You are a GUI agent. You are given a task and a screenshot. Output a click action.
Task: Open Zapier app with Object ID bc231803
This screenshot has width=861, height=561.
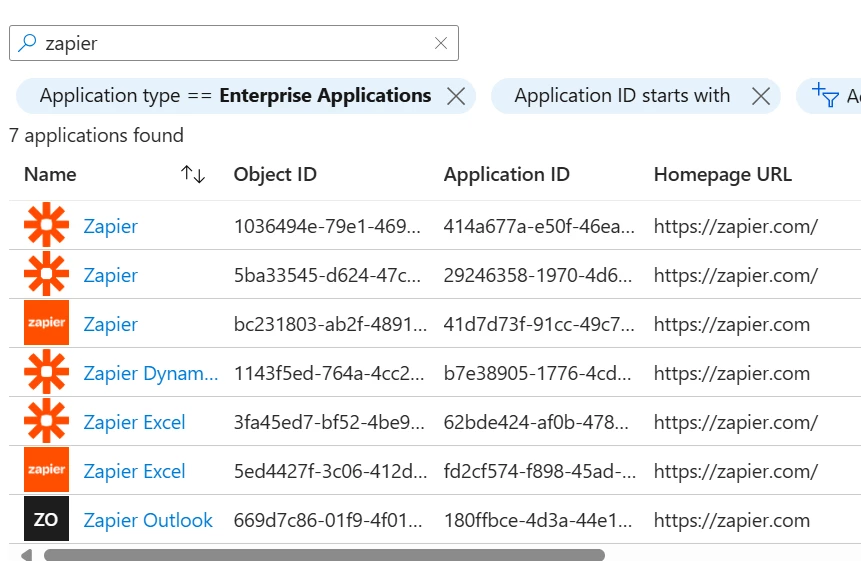[110, 324]
